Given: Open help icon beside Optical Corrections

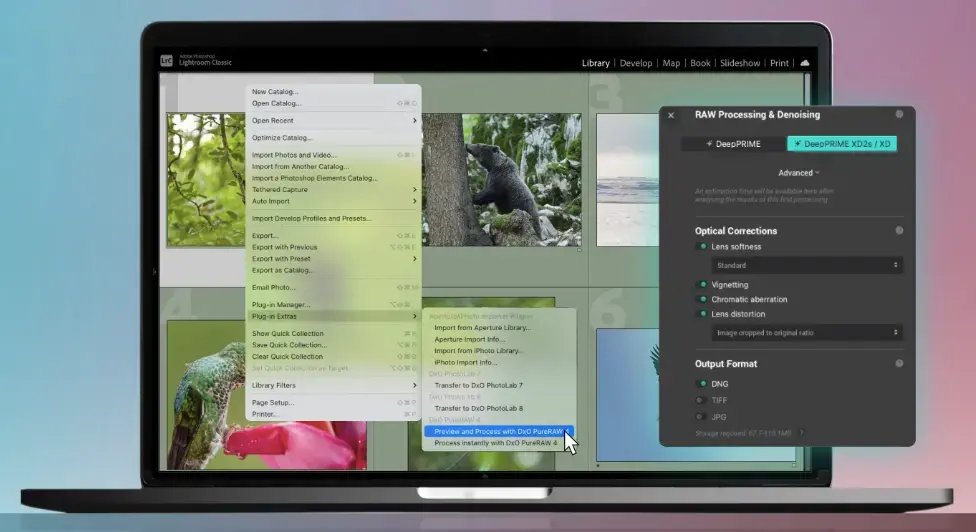Looking at the screenshot, I should (x=899, y=230).
